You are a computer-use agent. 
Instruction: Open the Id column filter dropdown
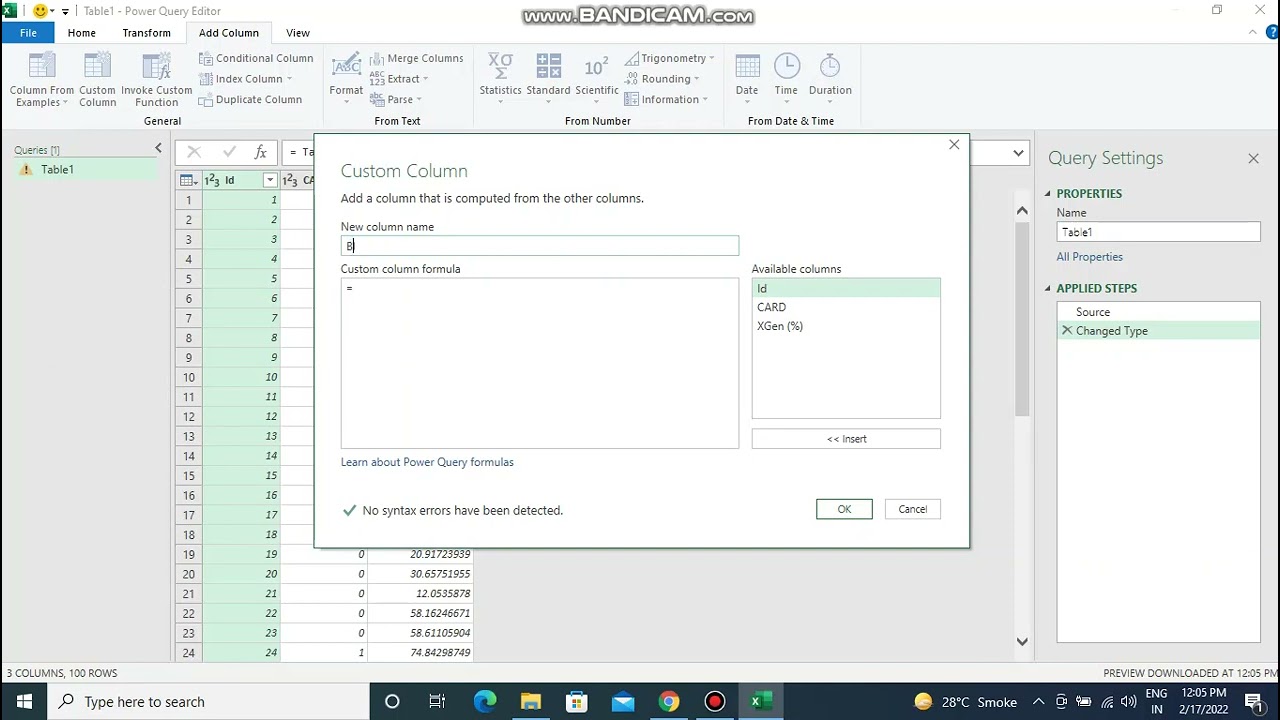(270, 180)
